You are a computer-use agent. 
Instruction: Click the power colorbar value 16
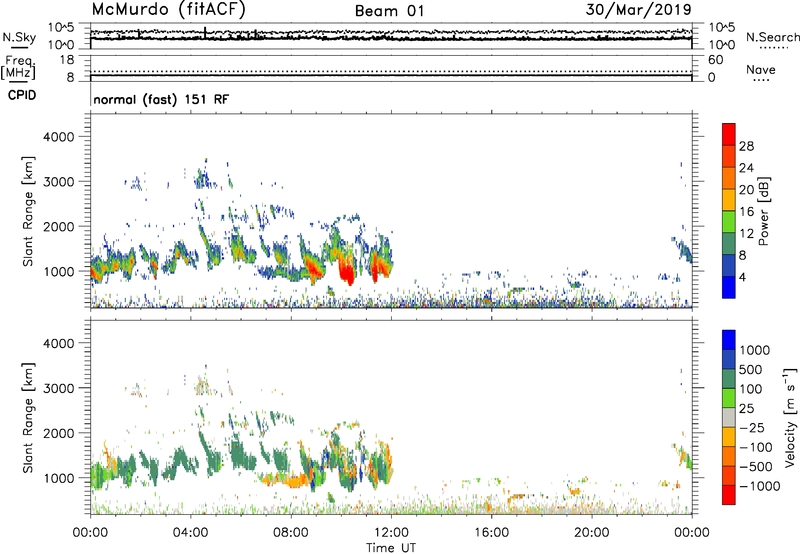tap(746, 212)
